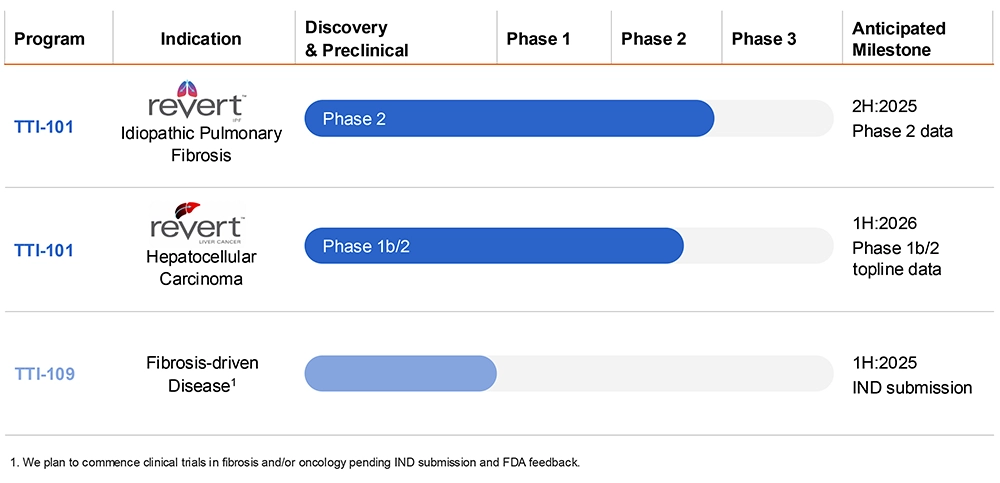The height and width of the screenshot is (483, 1000).
Task: Click the Revert liver cancer logo icon
Action: pyautogui.click(x=181, y=210)
